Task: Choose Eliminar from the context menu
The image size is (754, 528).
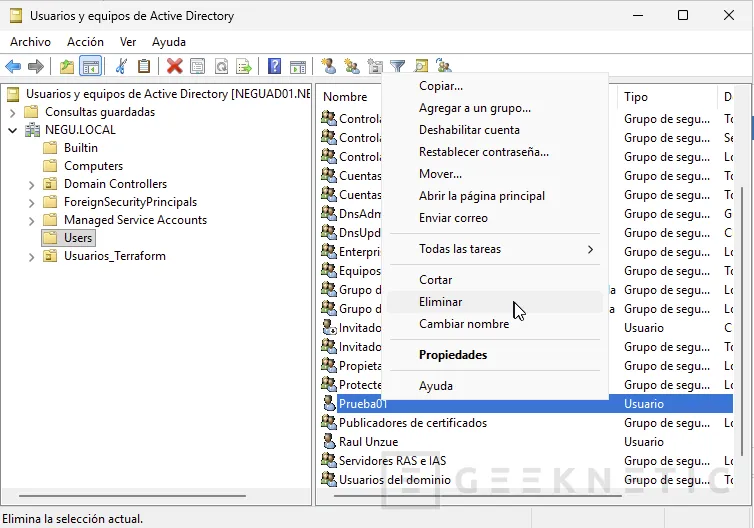Action: [495, 302]
